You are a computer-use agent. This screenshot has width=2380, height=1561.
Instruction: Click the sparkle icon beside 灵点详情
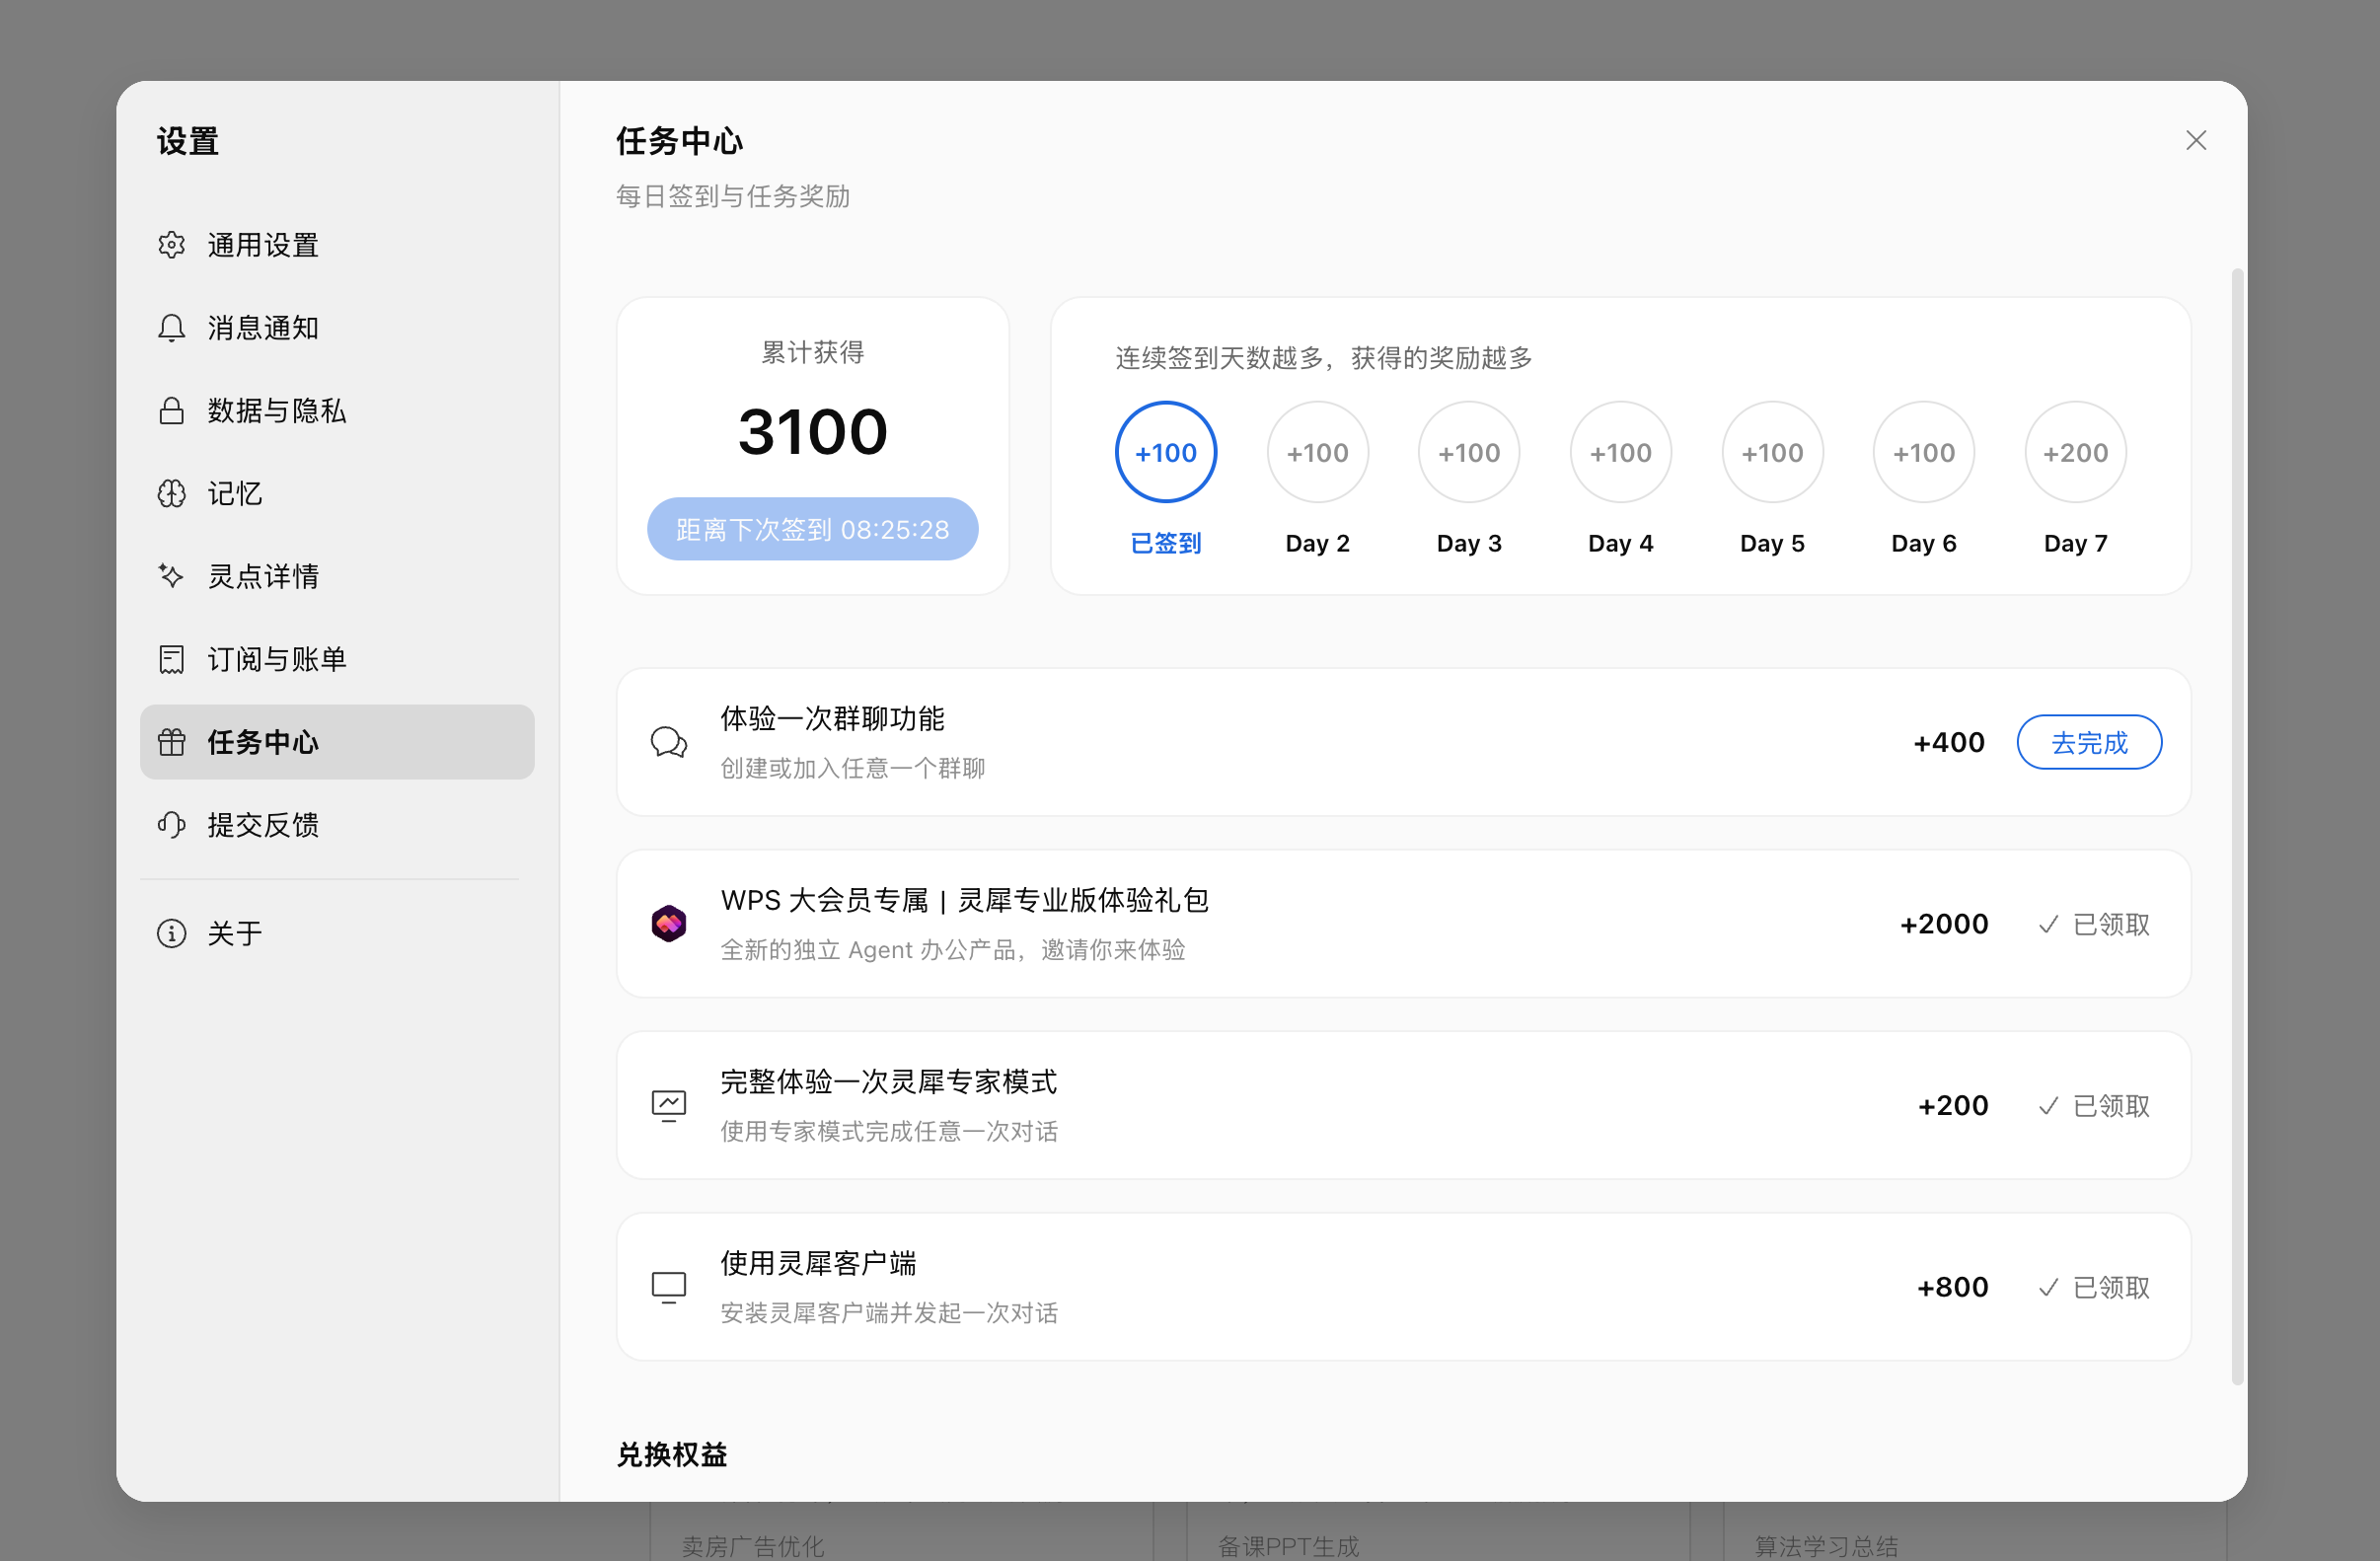[x=171, y=576]
